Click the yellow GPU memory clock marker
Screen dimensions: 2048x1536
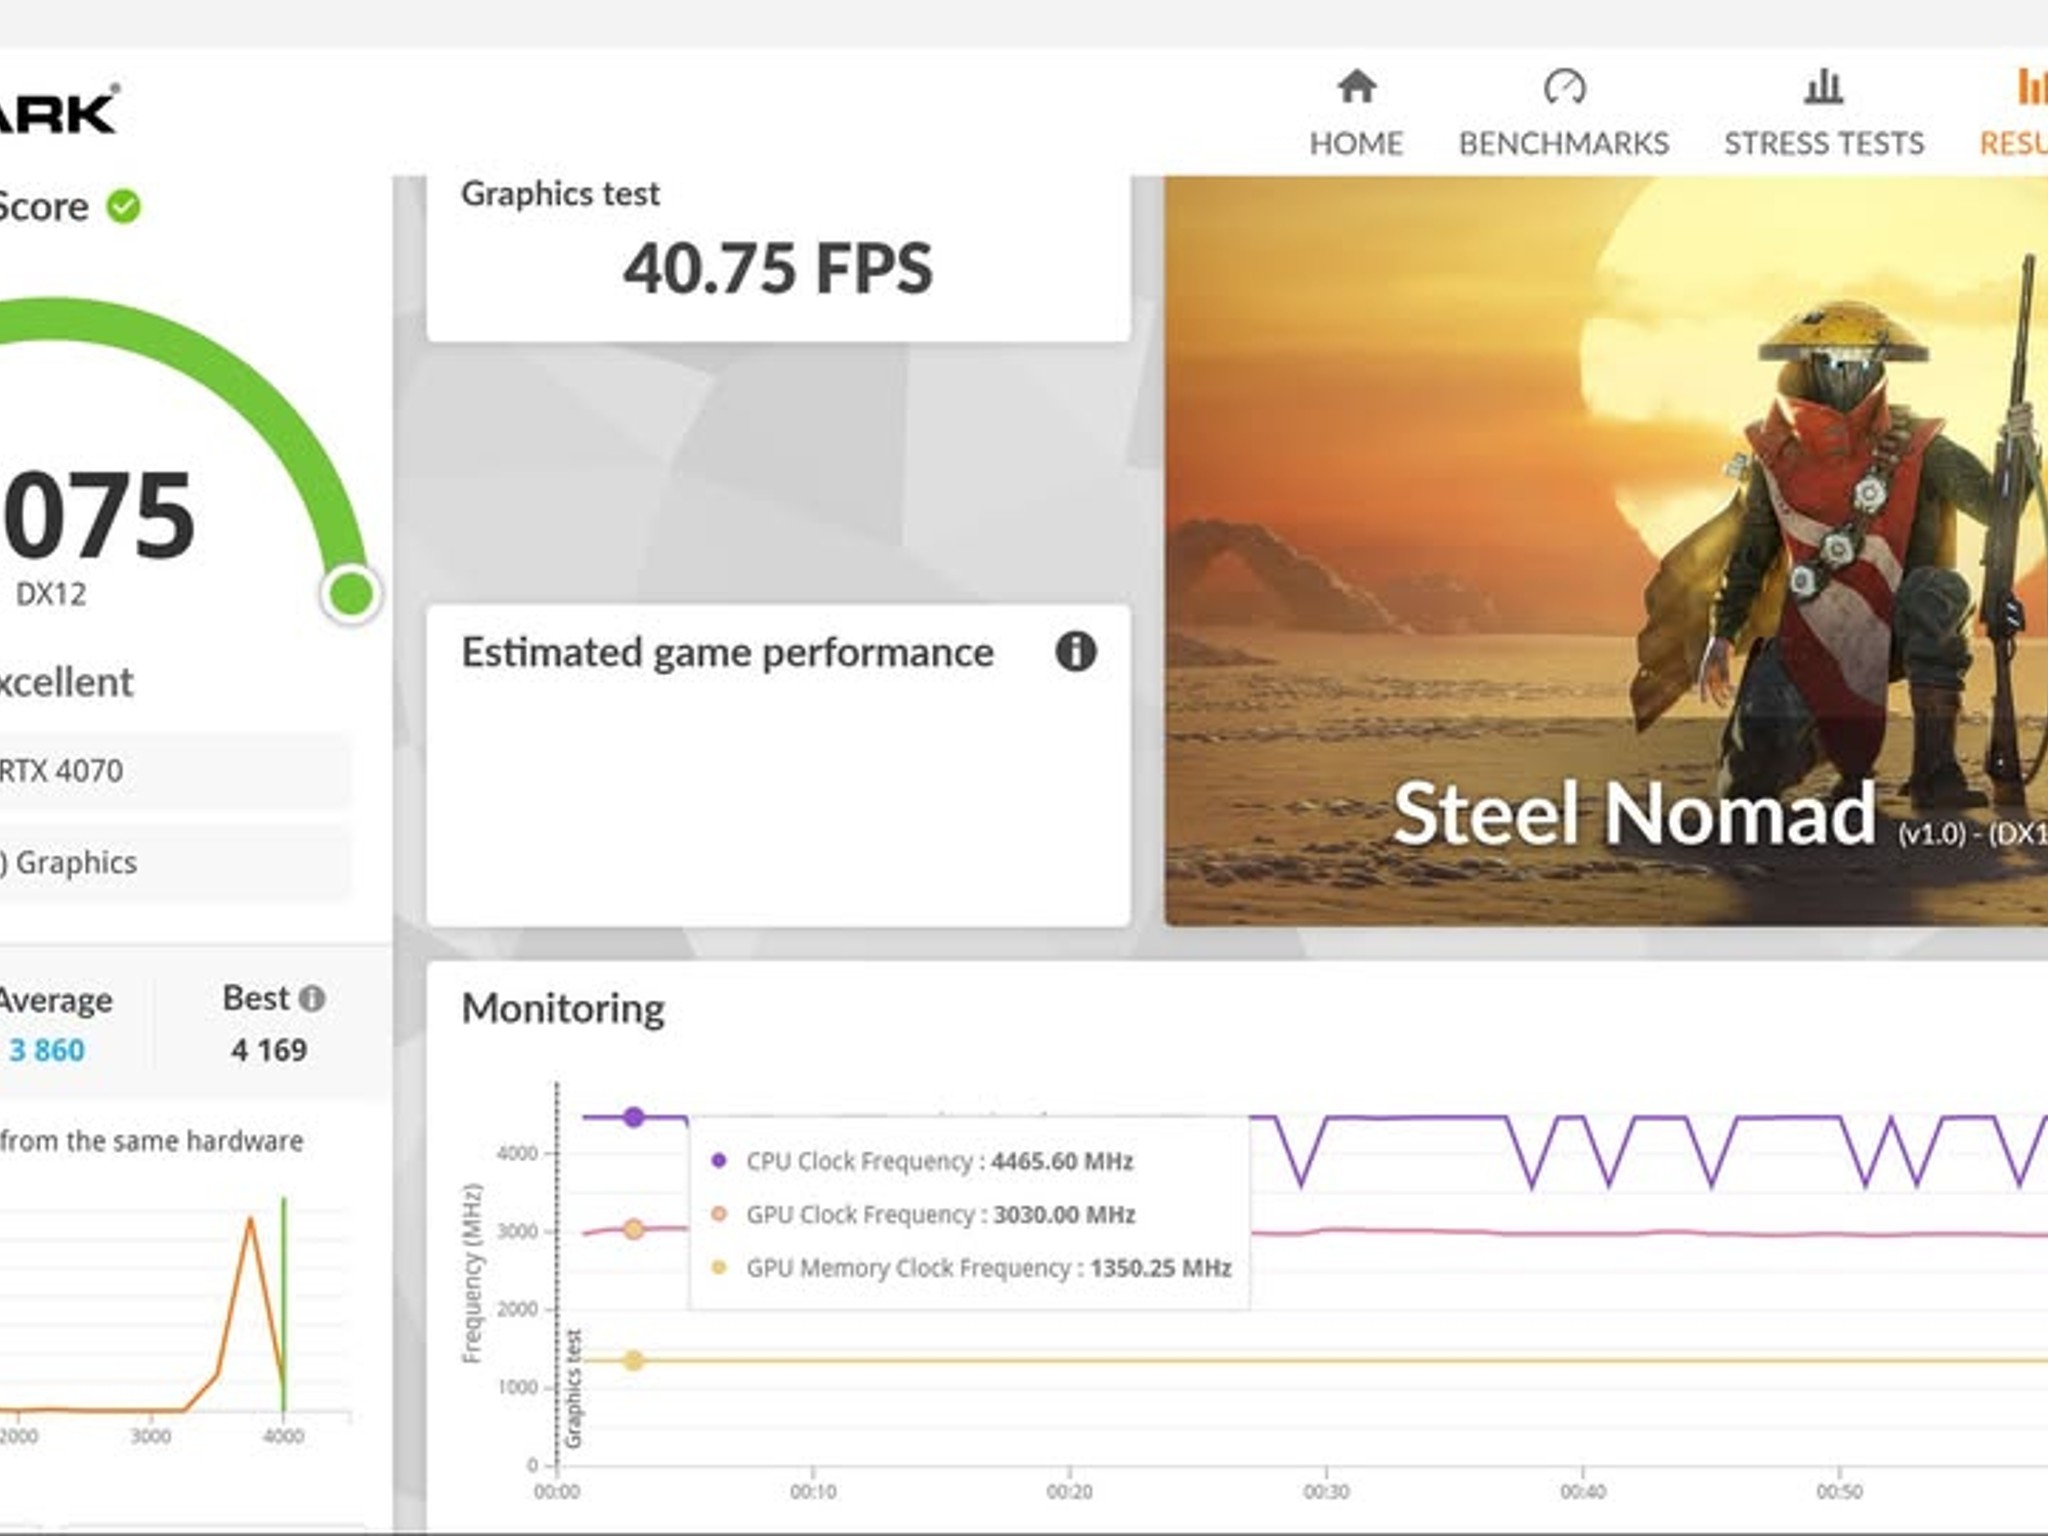click(633, 1360)
